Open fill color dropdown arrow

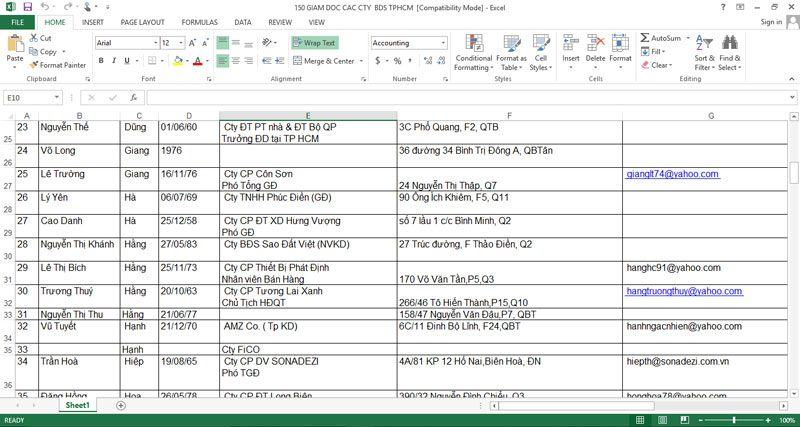tap(187, 61)
